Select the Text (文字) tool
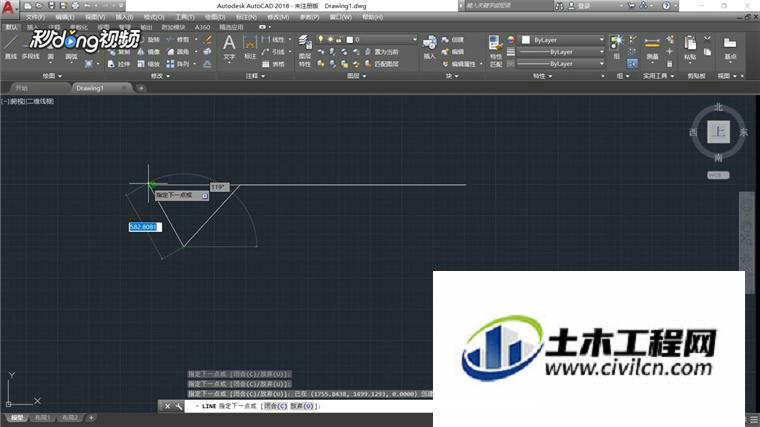This screenshot has height=427, width=760. 229,47
